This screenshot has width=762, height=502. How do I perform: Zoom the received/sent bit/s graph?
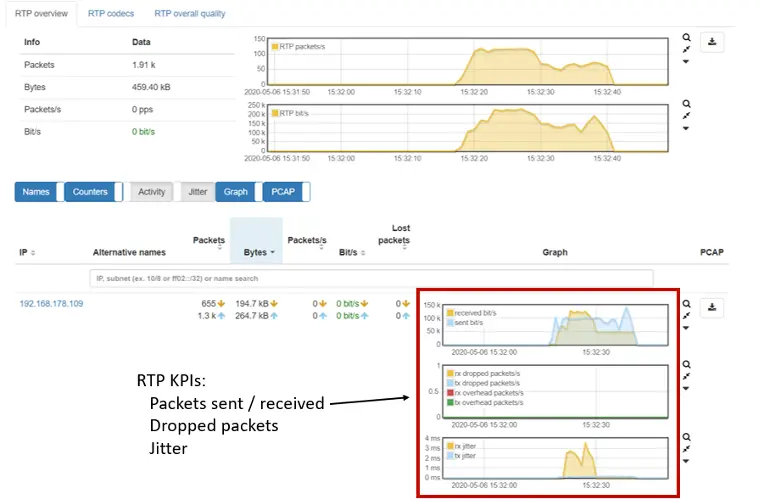[686, 304]
